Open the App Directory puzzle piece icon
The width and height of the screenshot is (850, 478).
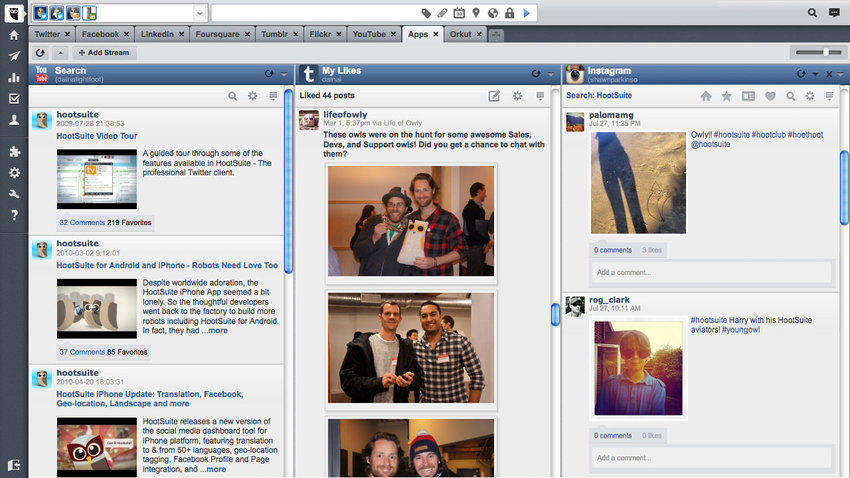pyautogui.click(x=13, y=151)
